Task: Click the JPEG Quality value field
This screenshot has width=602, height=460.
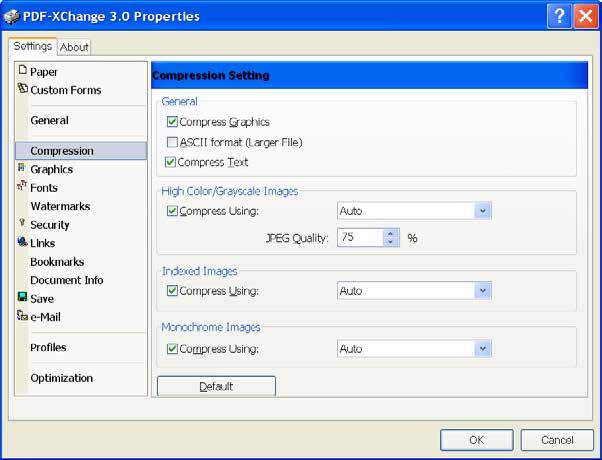Action: [360, 238]
